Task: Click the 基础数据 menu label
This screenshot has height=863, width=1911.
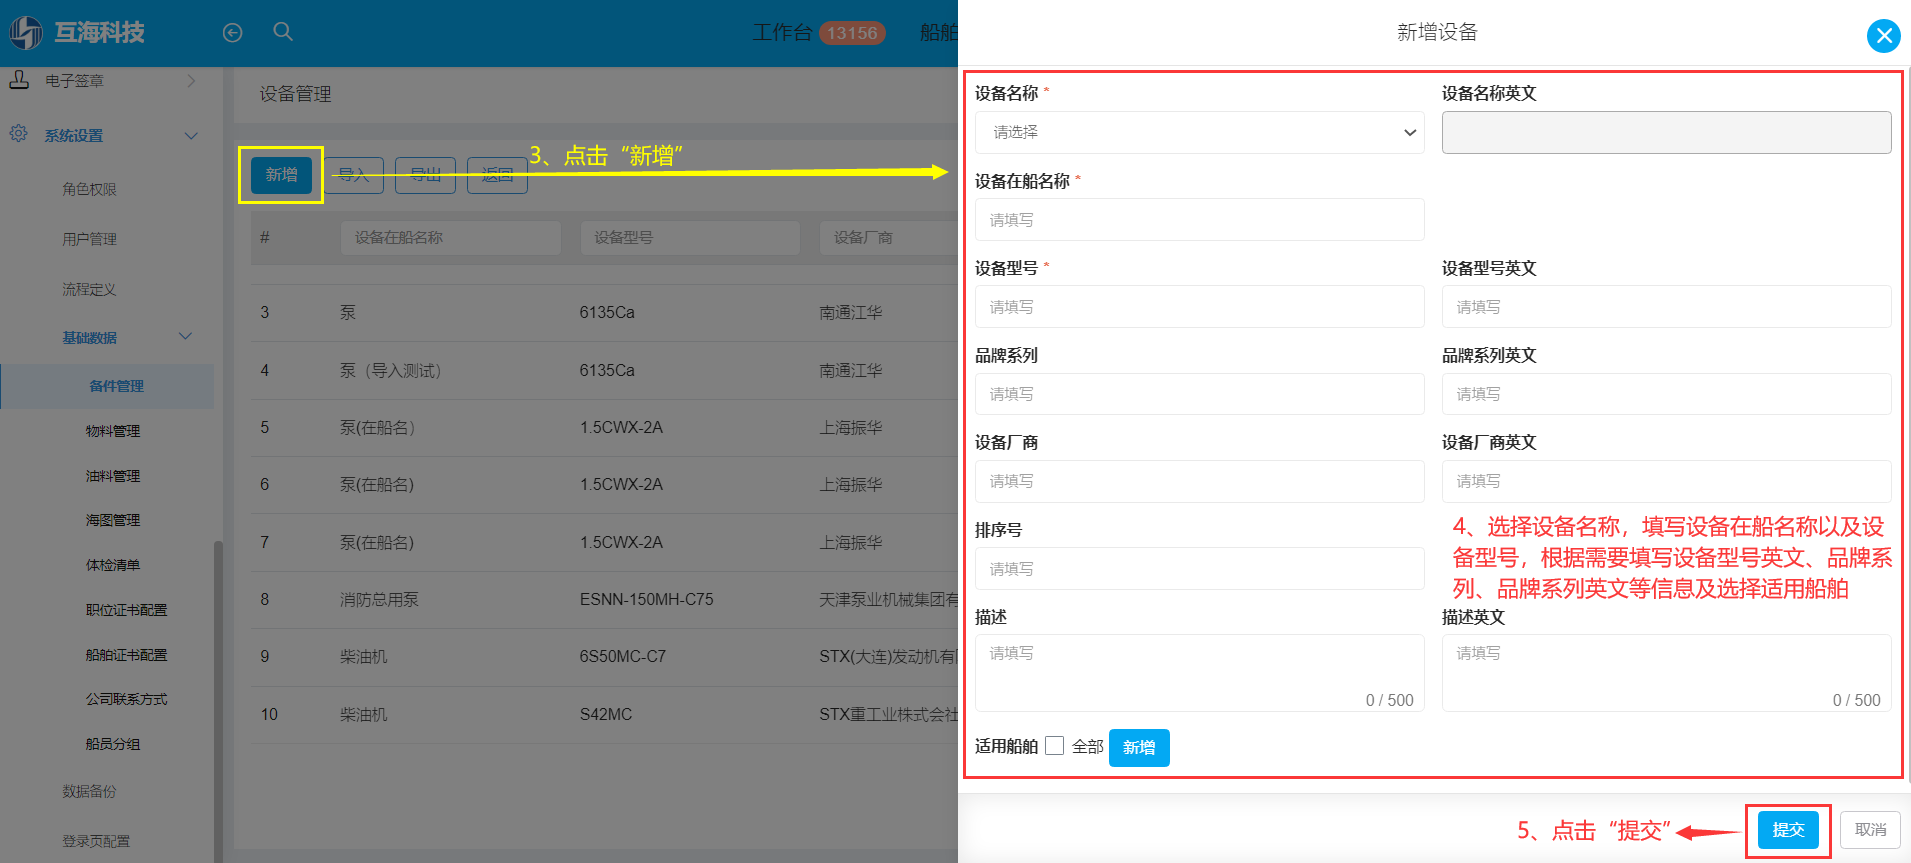Action: 89,338
